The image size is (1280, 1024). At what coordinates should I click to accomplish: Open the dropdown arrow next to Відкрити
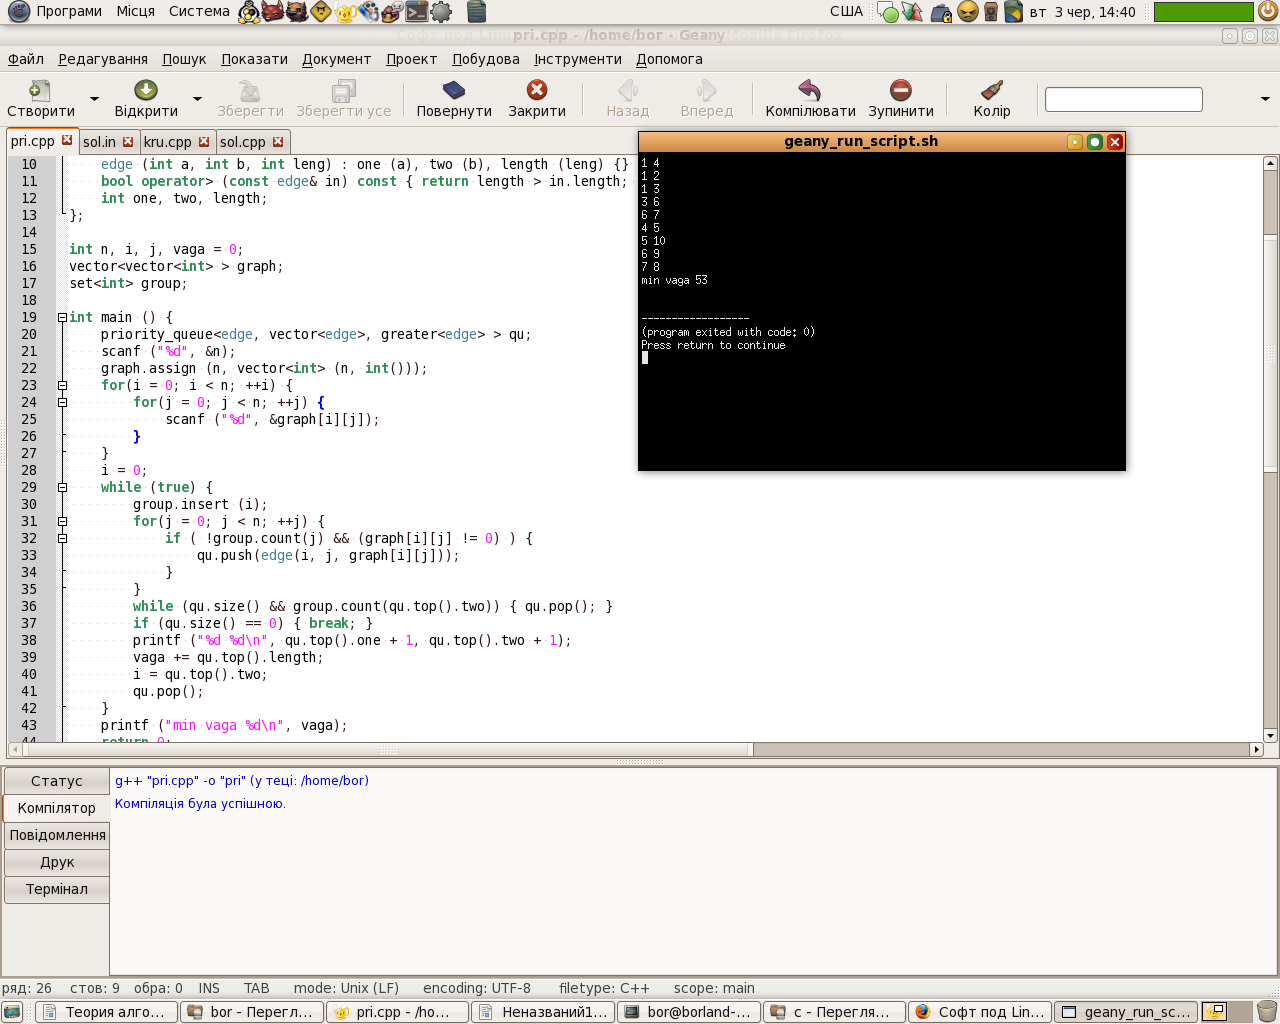pos(197,99)
